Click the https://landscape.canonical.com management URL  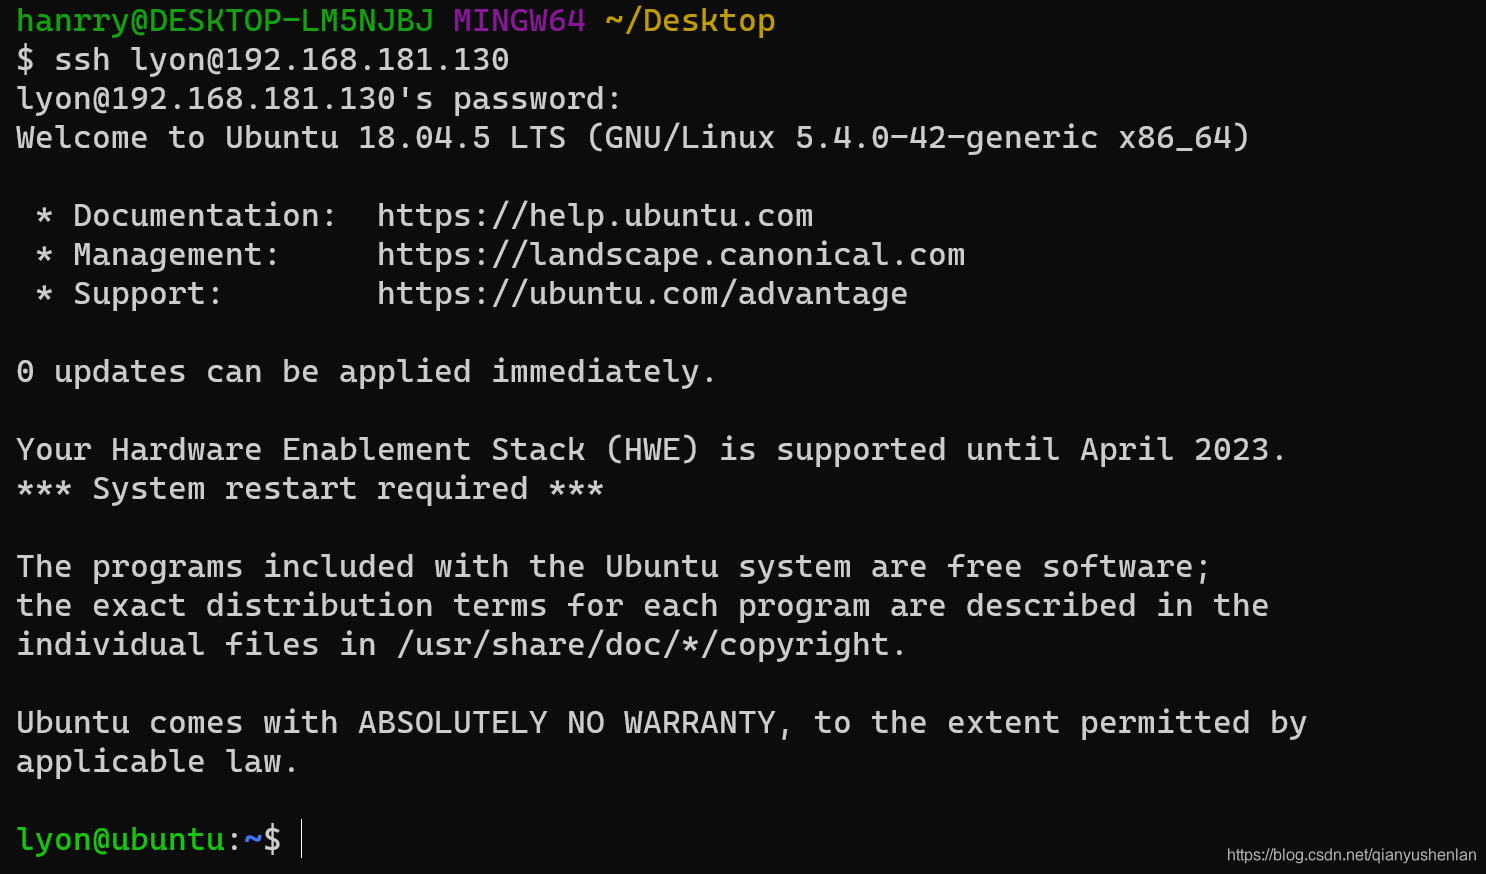[671, 255]
